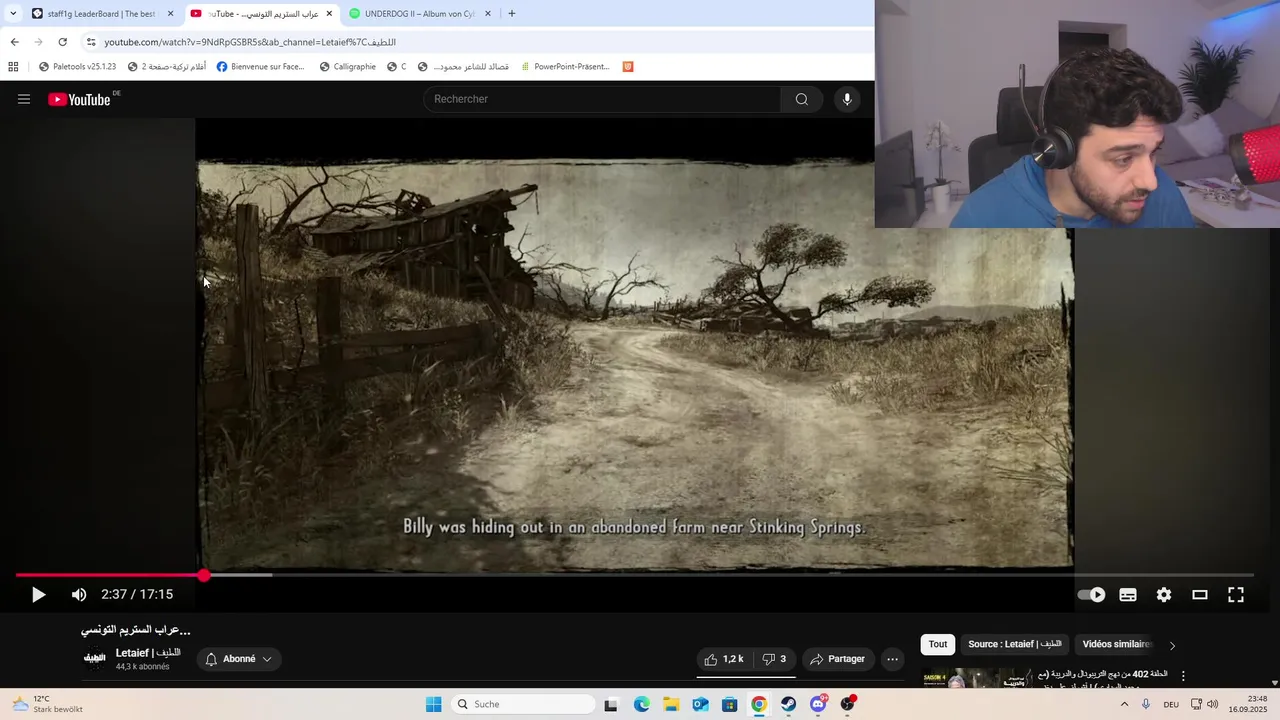Open a new browser tab
The height and width of the screenshot is (720, 1280).
click(x=512, y=14)
